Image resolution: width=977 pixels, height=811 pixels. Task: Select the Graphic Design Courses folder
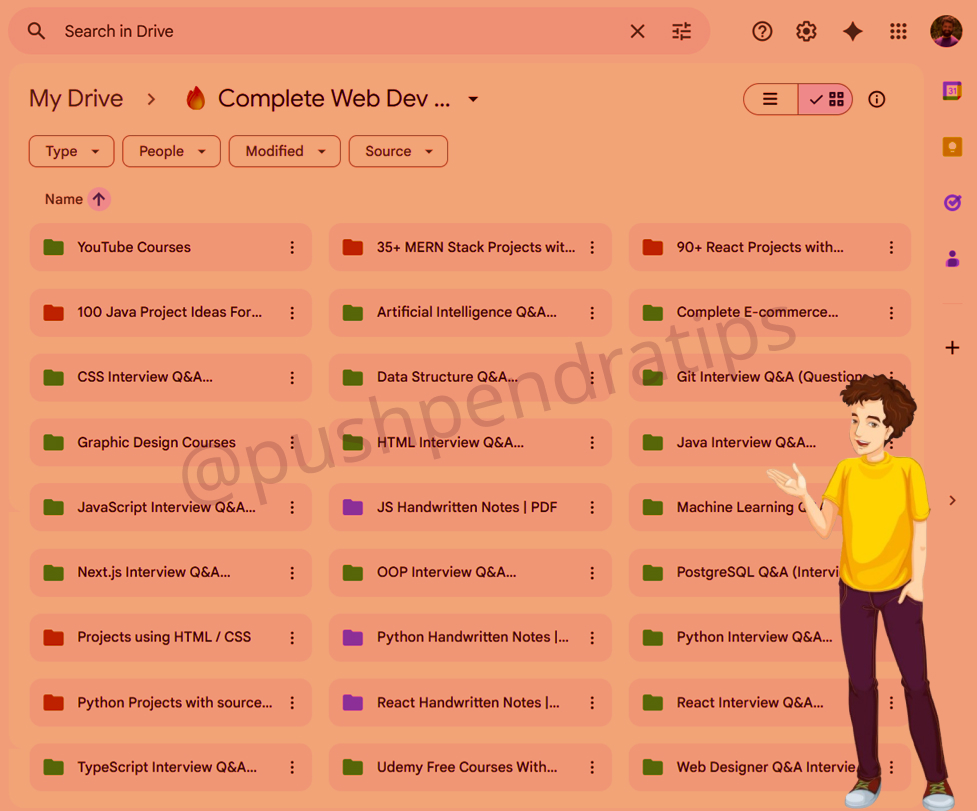coord(170,442)
